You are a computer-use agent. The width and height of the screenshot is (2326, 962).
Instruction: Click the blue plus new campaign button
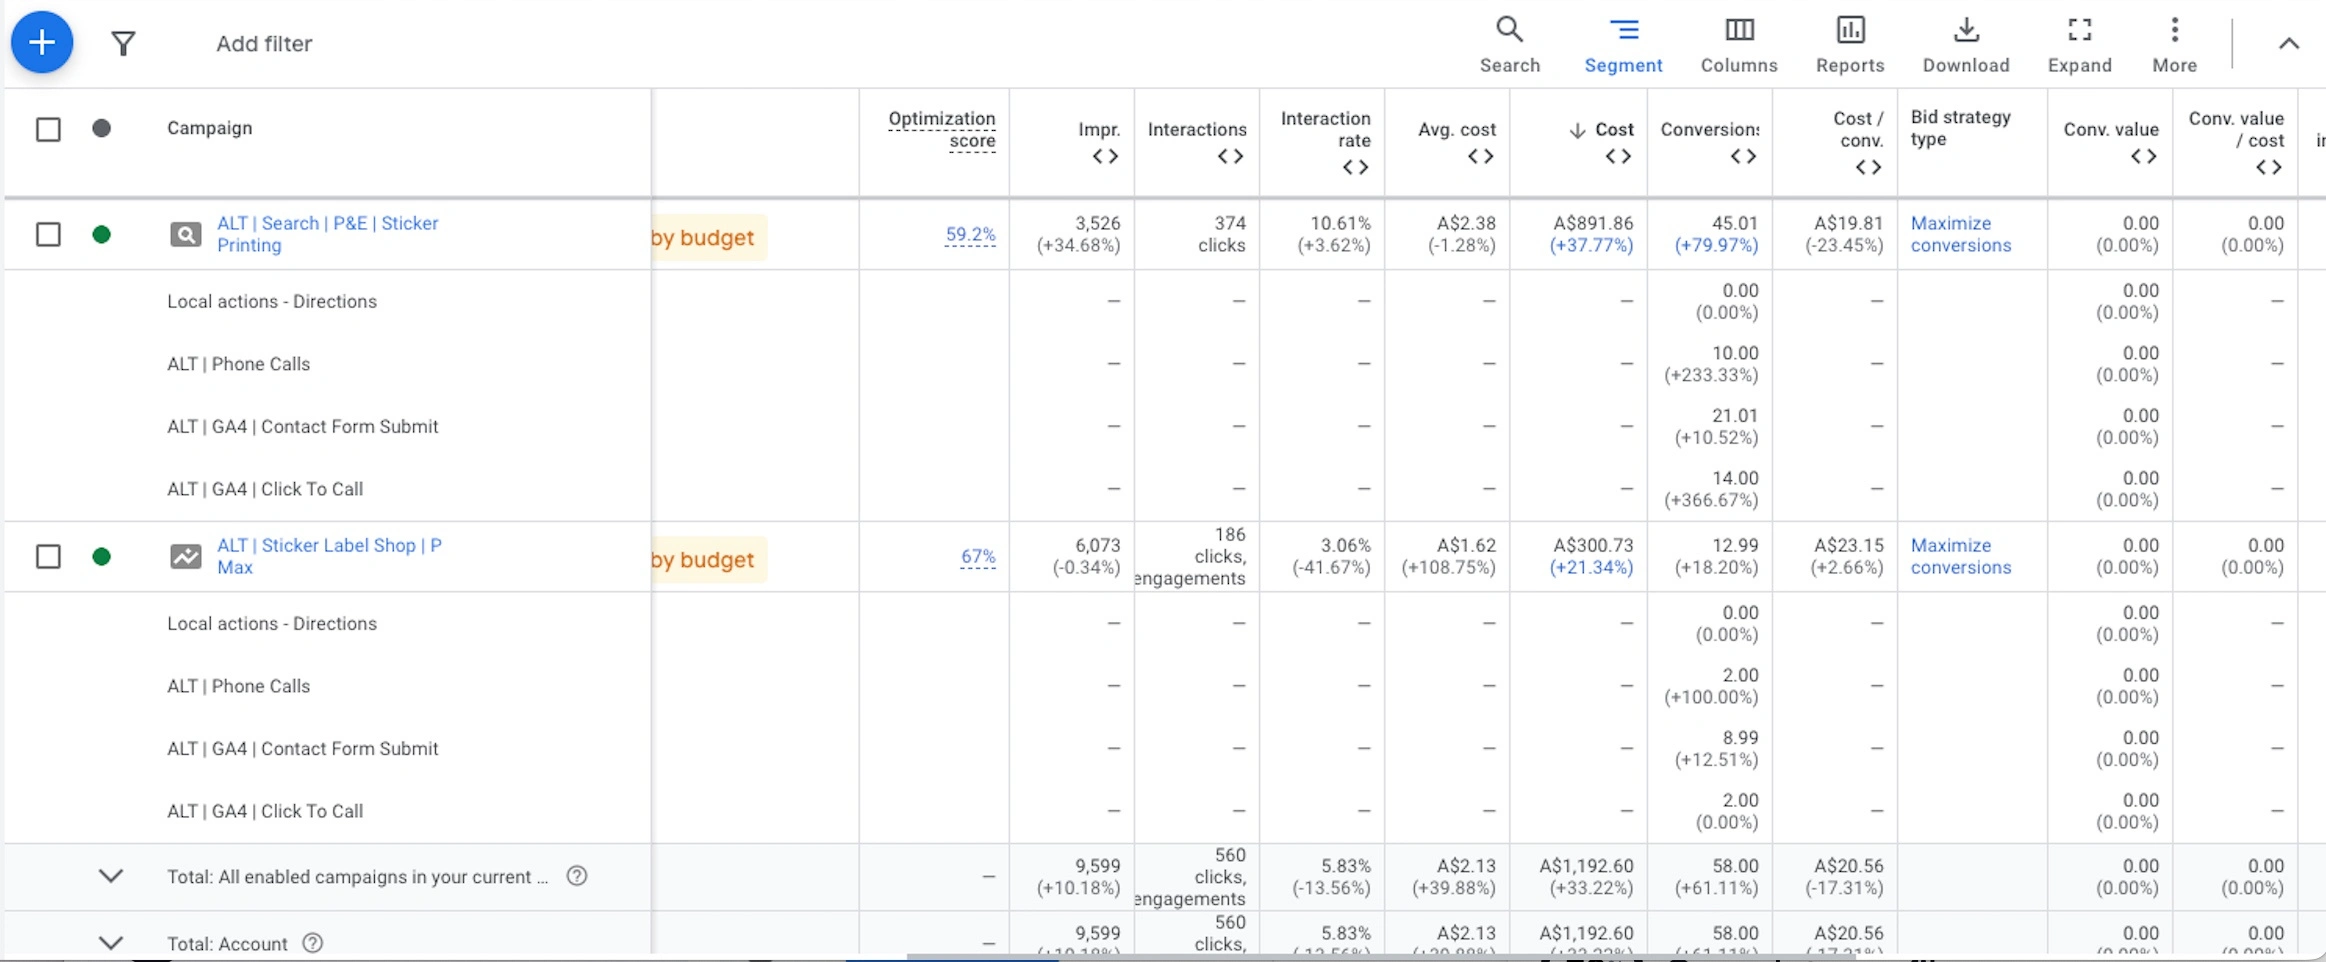point(42,43)
